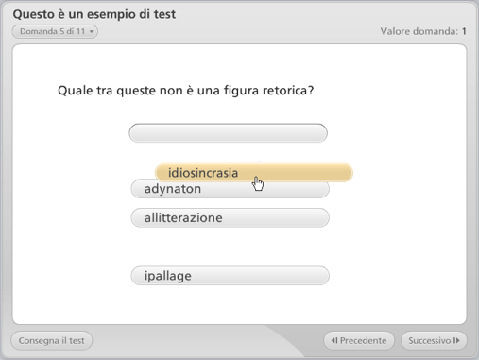
Task: Click the empty answer drop slot
Action: coord(228,133)
